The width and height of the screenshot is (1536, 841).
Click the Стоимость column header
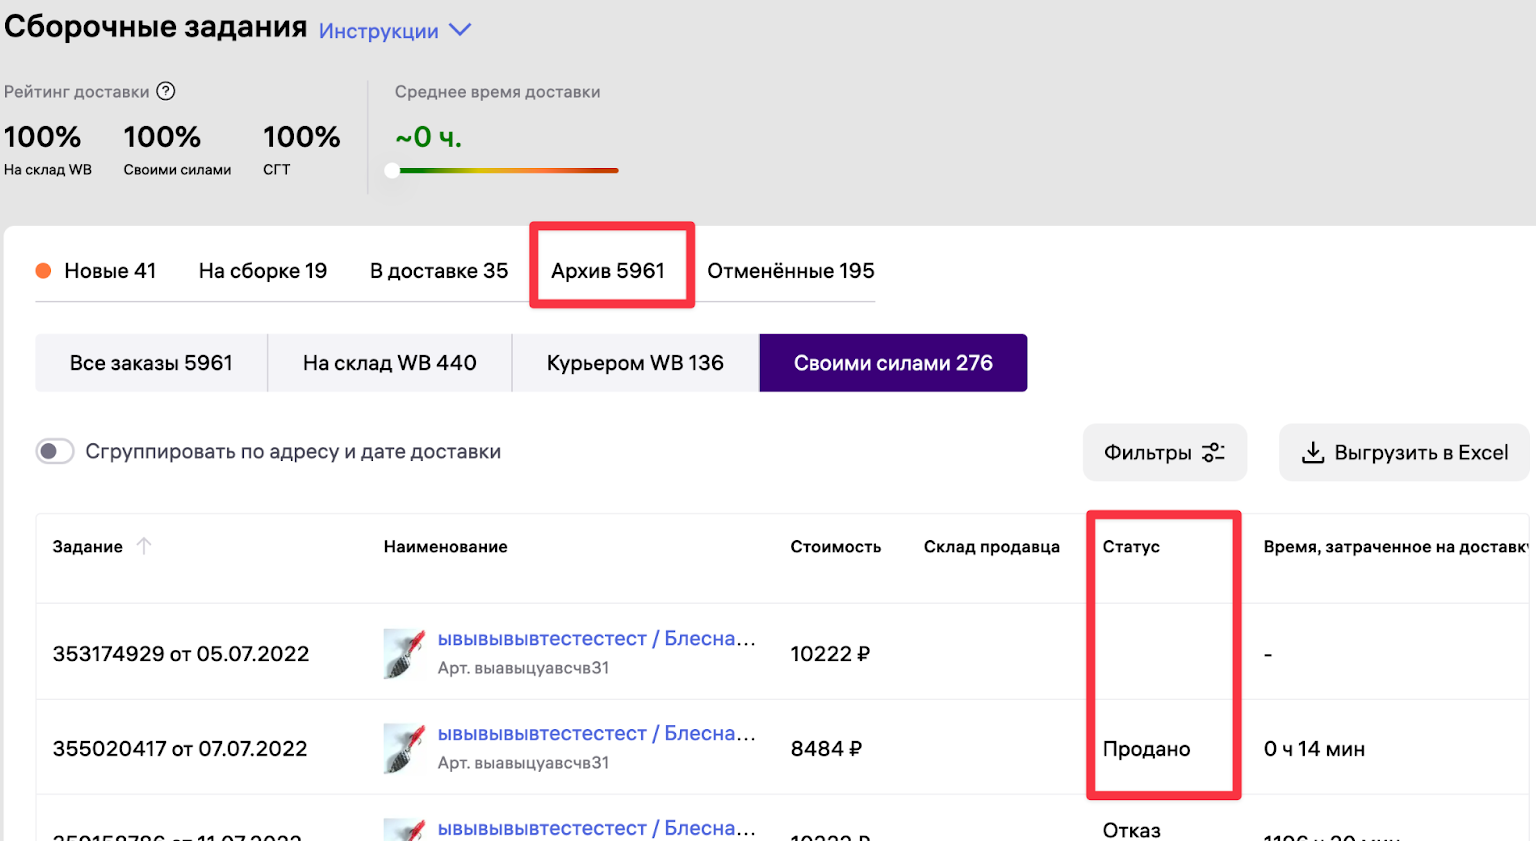tap(836, 547)
